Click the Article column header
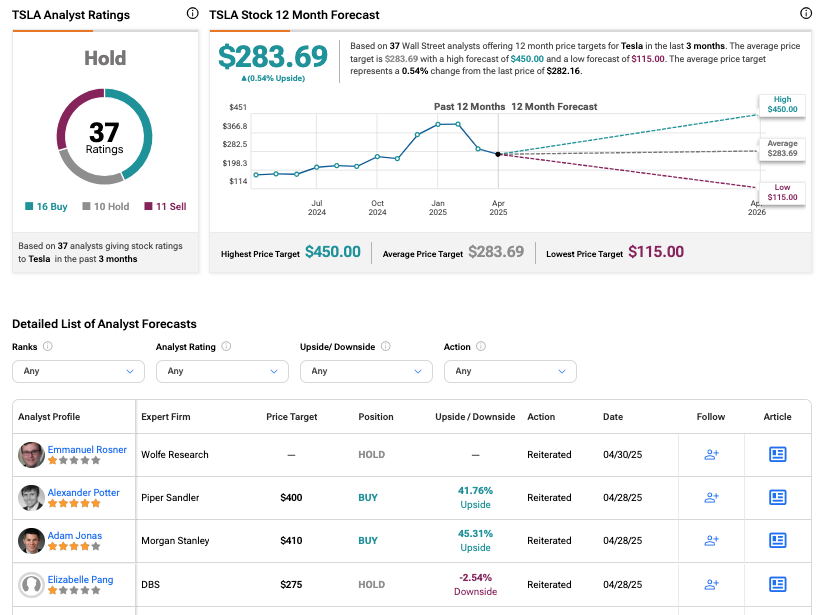The image size is (822, 615). coord(777,417)
